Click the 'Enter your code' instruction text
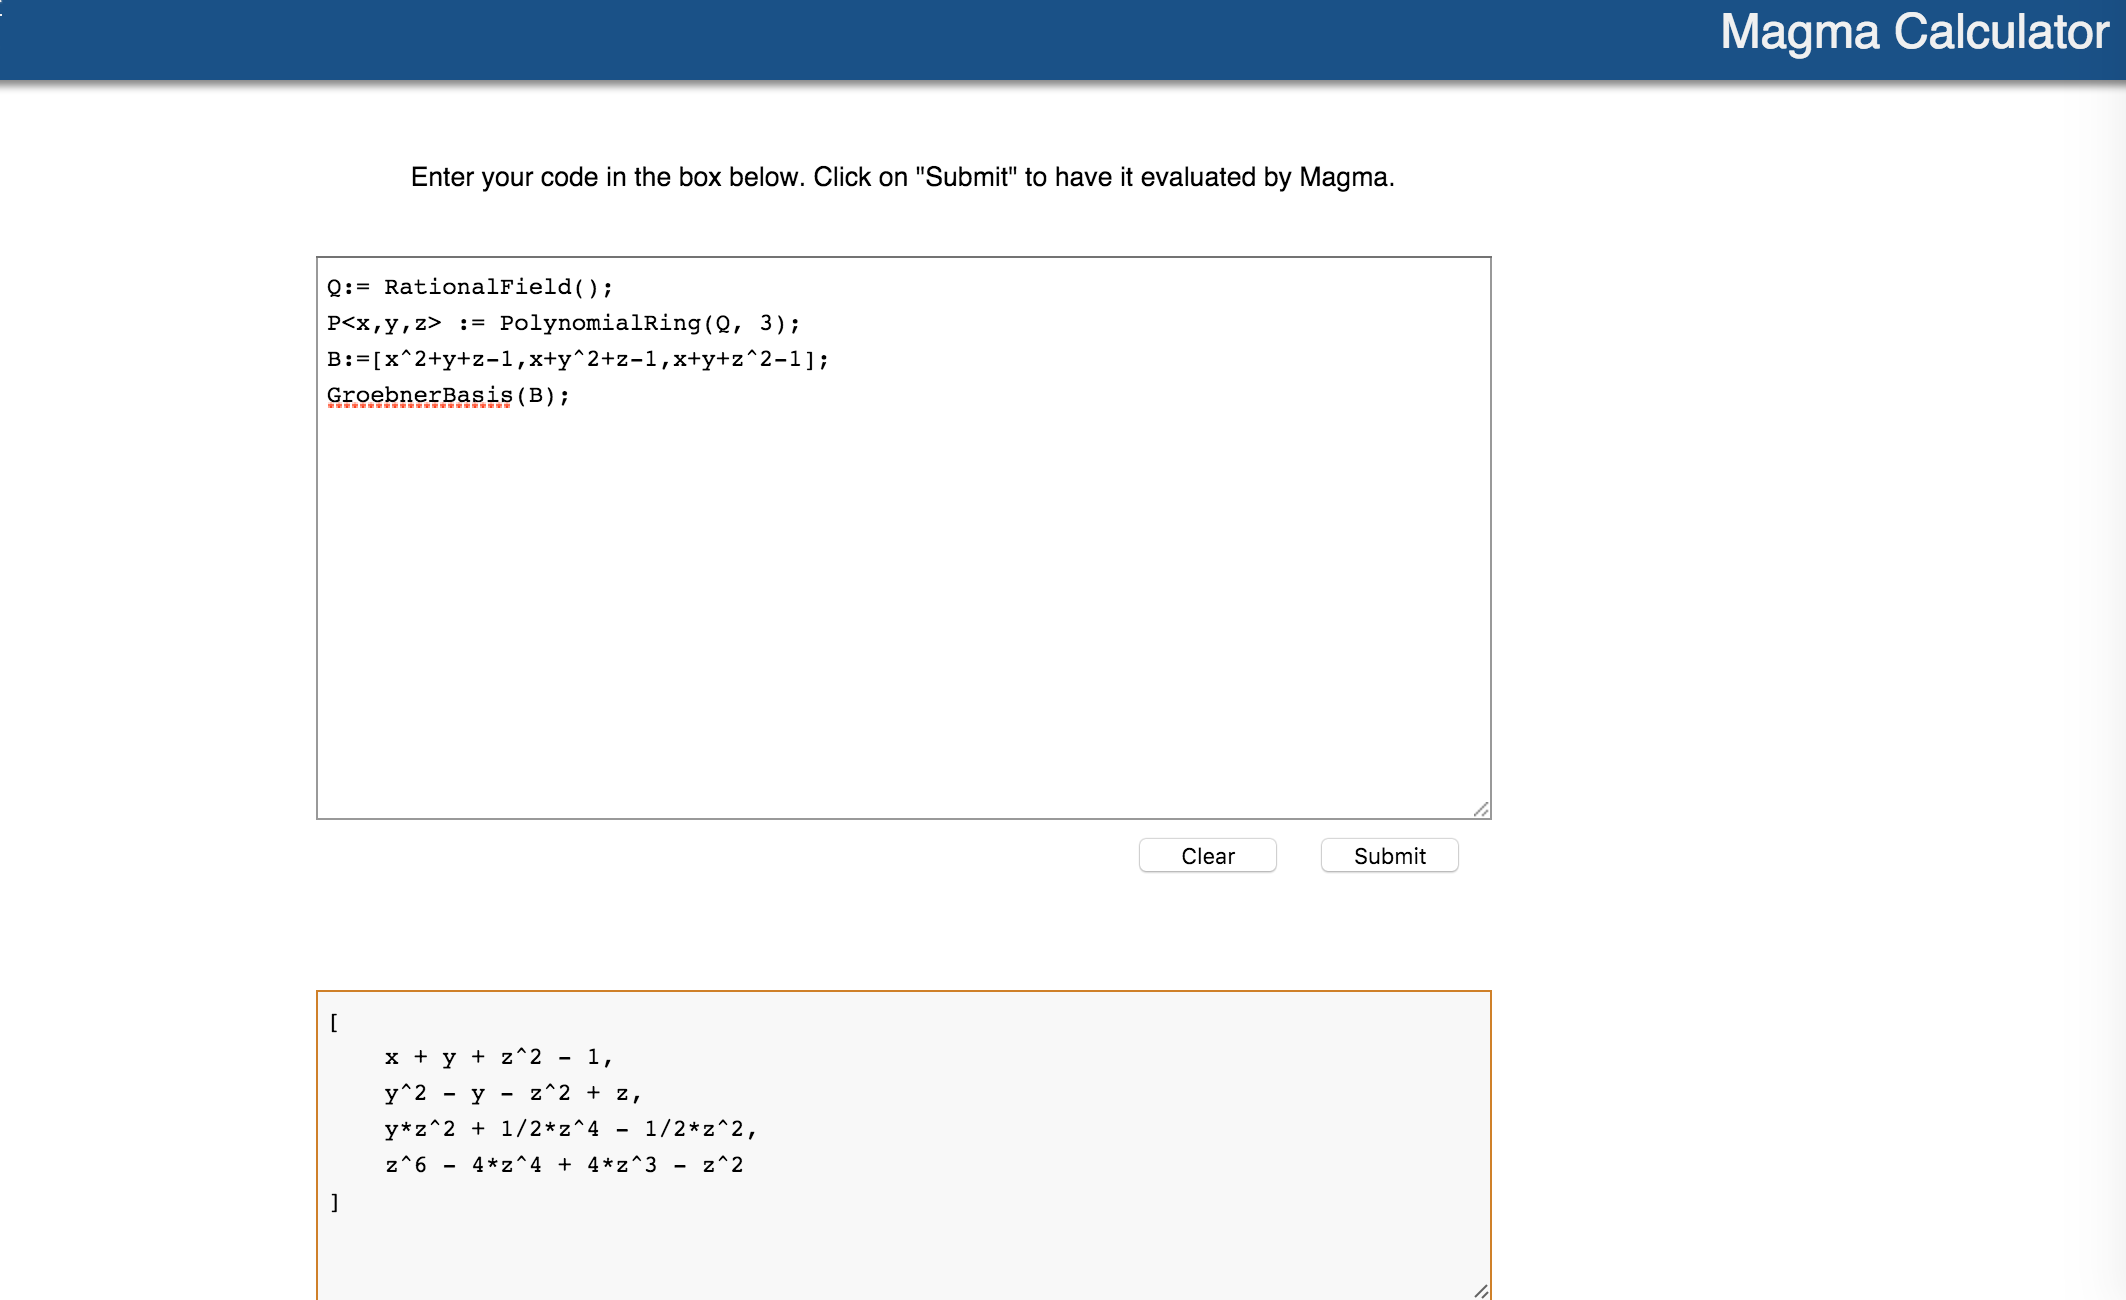This screenshot has height=1300, width=2126. point(902,178)
